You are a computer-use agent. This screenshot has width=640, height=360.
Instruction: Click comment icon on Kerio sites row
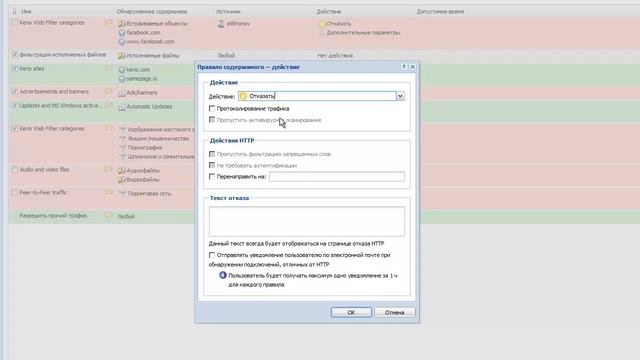point(109,69)
